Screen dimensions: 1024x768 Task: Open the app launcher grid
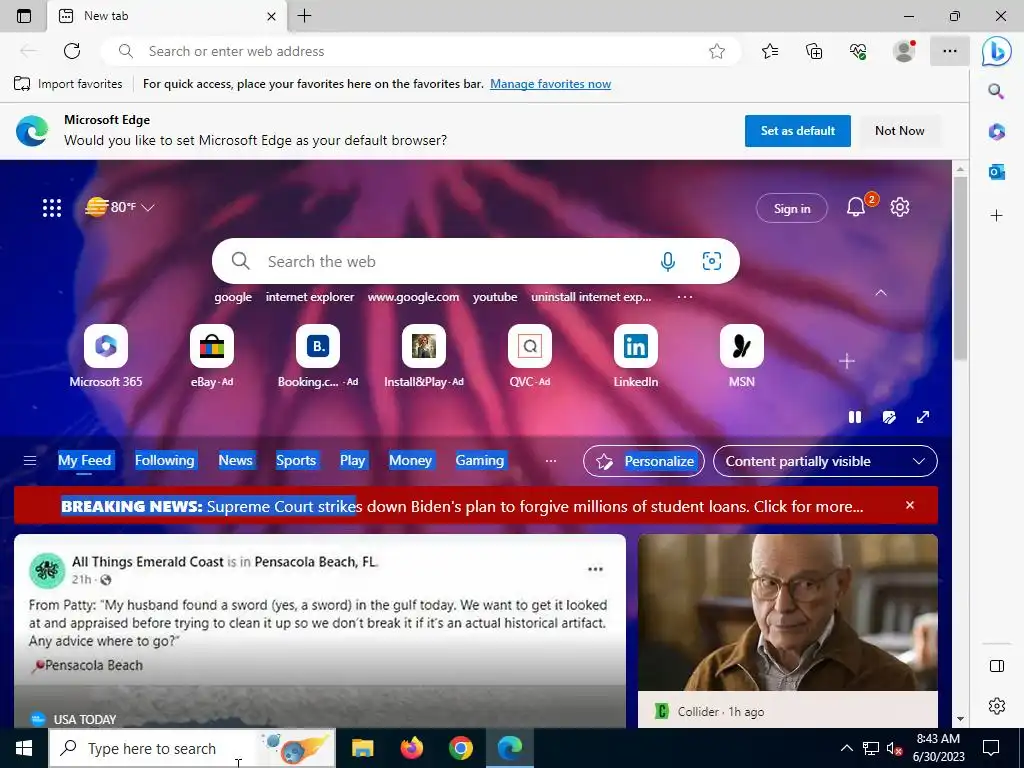[52, 208]
